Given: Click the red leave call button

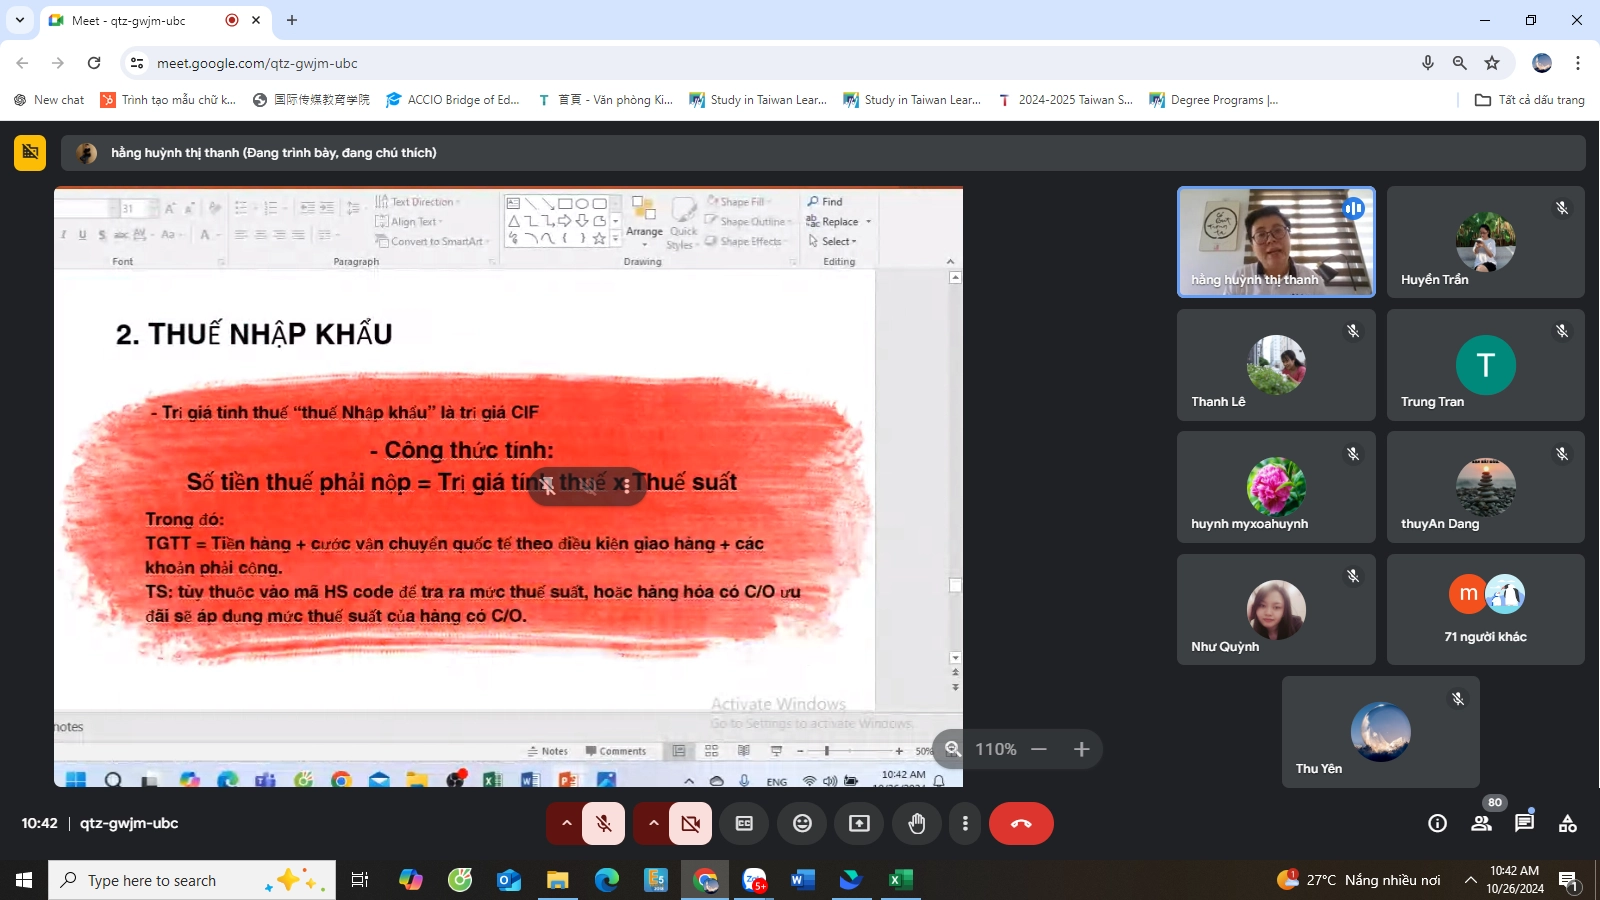Looking at the screenshot, I should tap(1020, 823).
